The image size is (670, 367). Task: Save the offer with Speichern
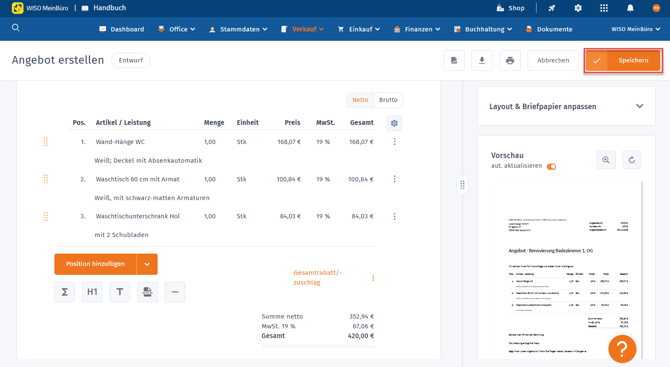point(623,60)
